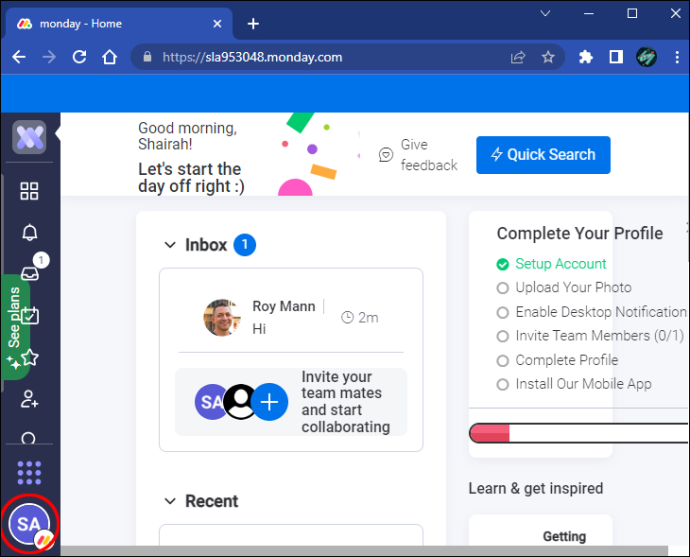This screenshot has height=557, width=690.
Task: Open the monday workspace logo icon
Action: [29, 137]
